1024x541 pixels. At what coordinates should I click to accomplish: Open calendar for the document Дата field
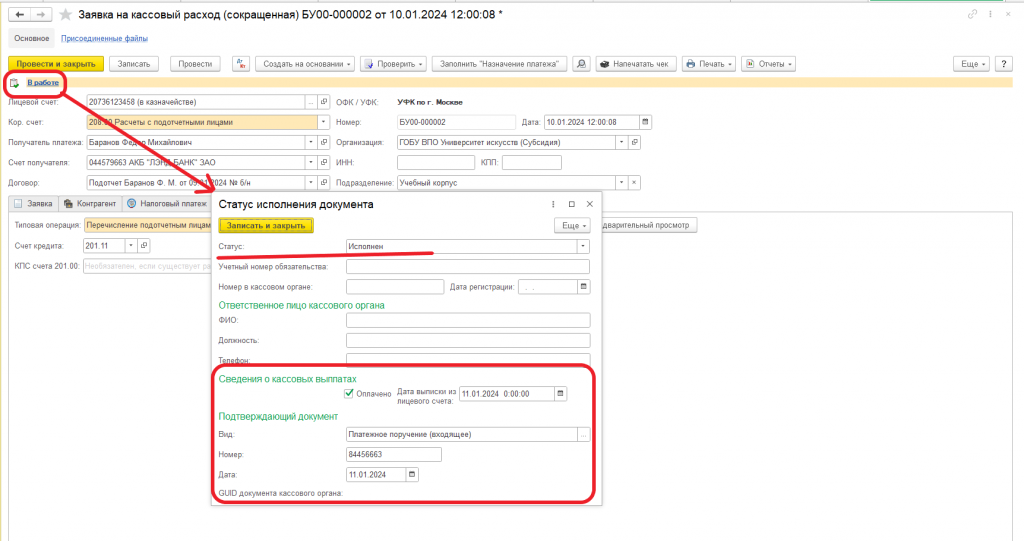pos(645,122)
